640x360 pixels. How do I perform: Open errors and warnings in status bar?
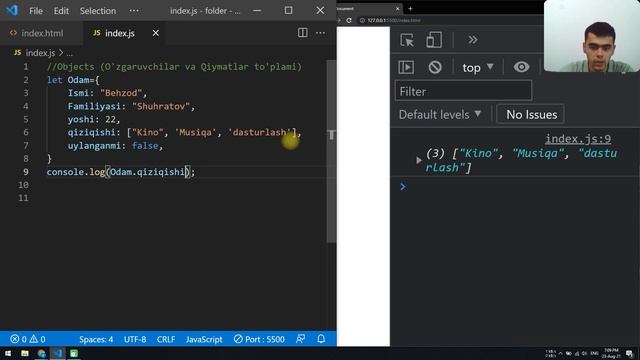coord(28,339)
